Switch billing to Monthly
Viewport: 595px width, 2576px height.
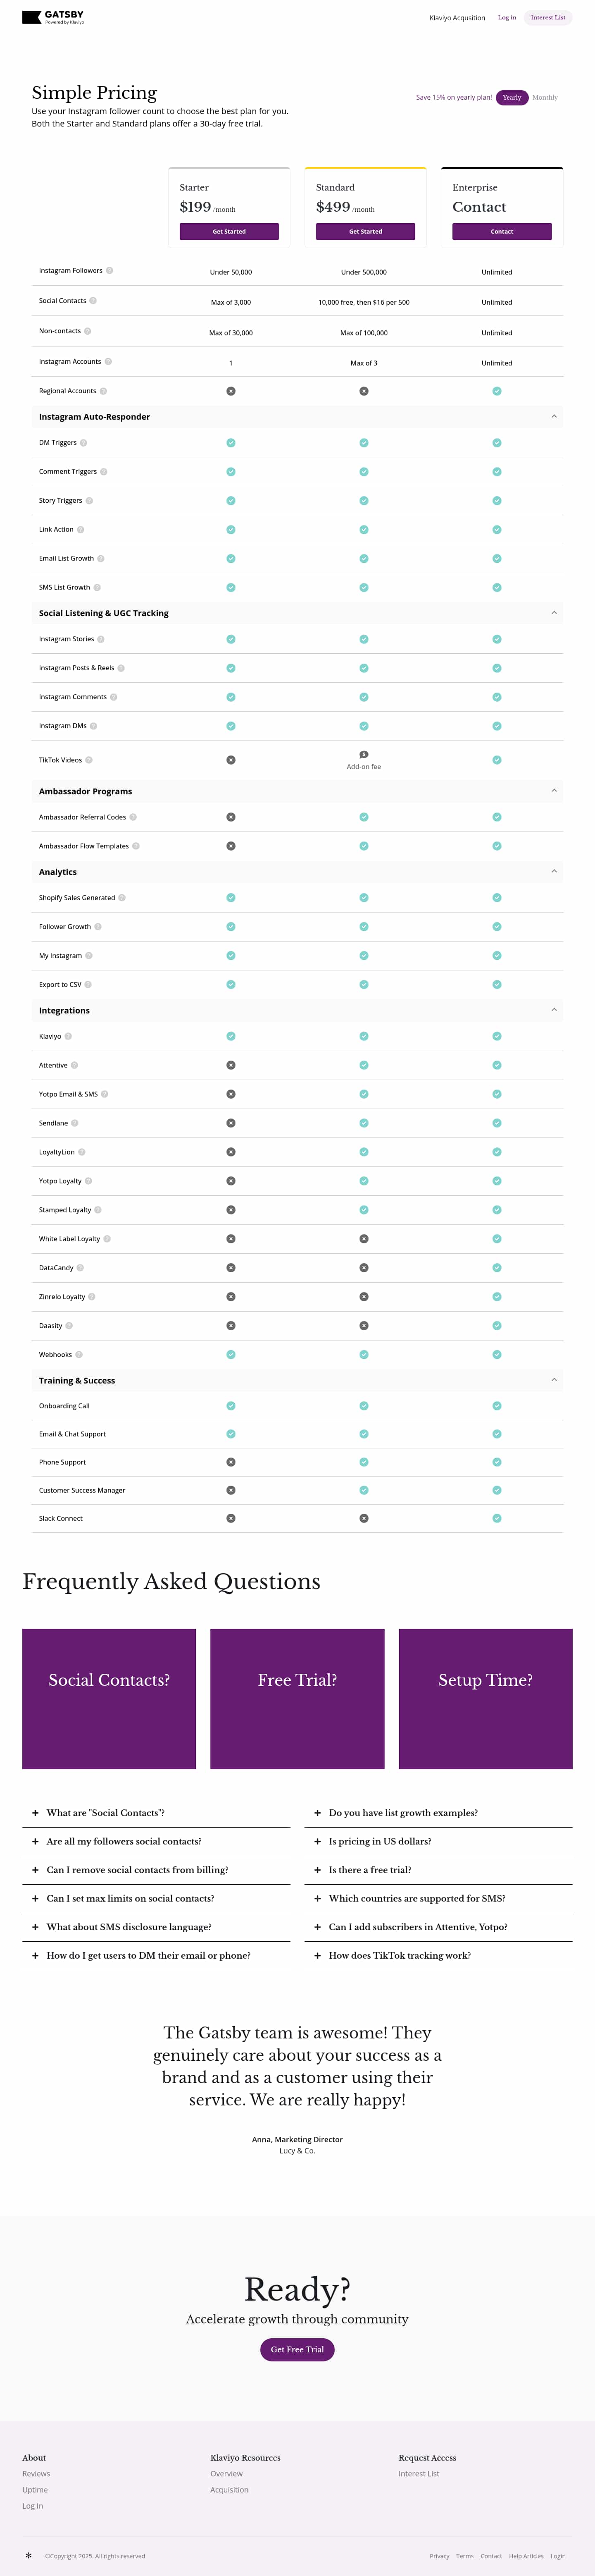tap(545, 98)
